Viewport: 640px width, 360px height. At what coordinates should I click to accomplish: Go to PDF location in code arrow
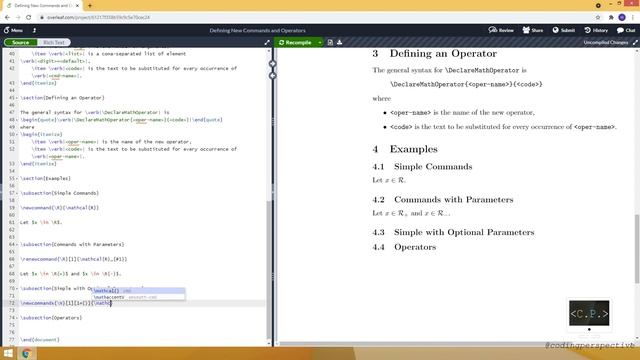pos(273,76)
